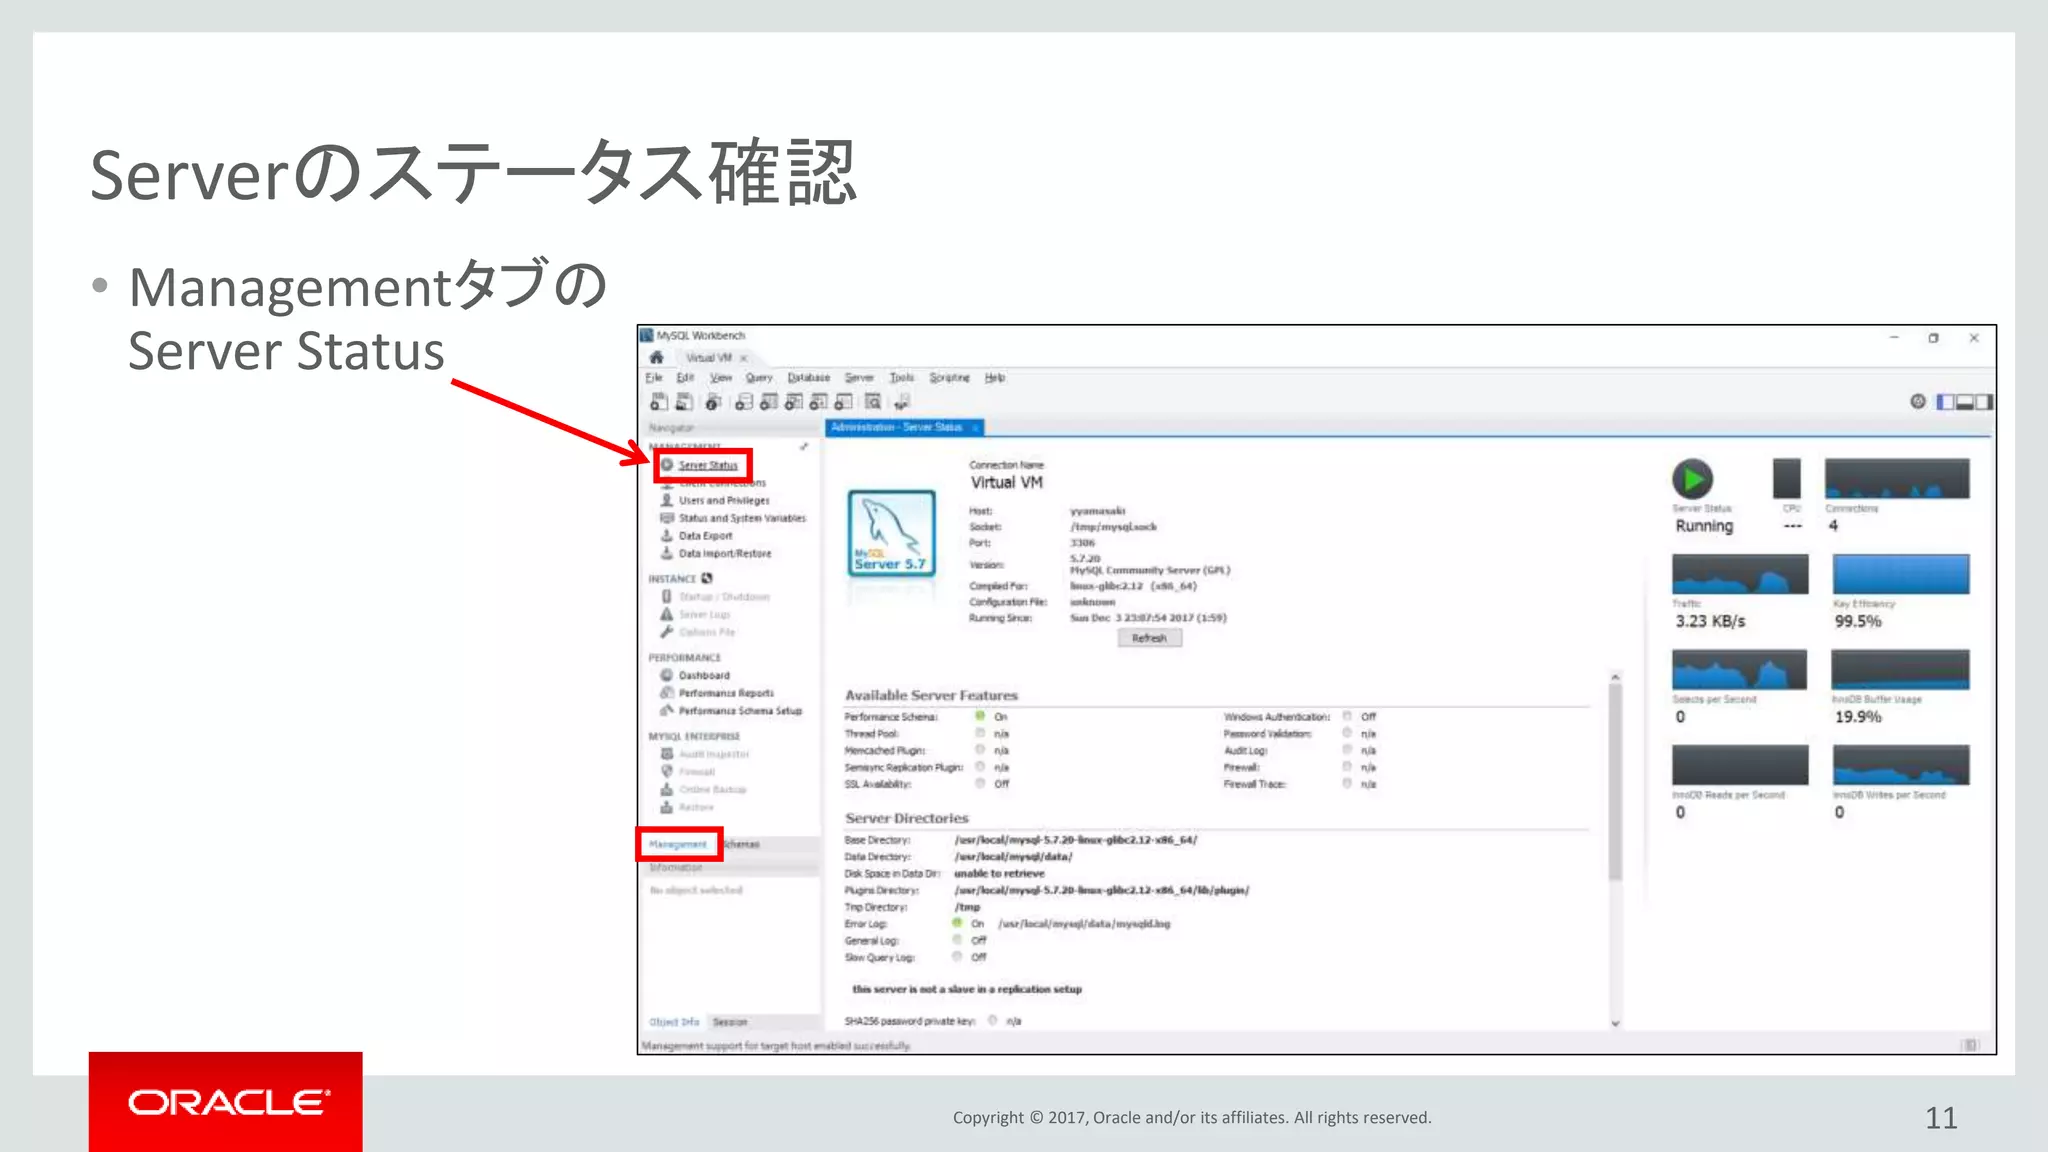
Task: Click the server info vertical scrollbar
Action: point(1615,782)
